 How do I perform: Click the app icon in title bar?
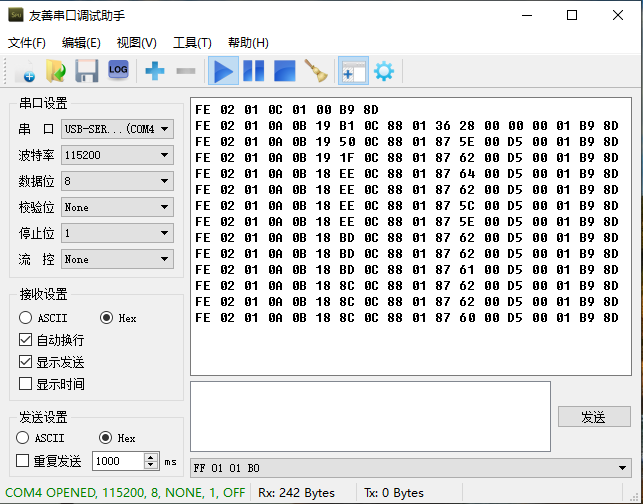pyautogui.click(x=16, y=15)
